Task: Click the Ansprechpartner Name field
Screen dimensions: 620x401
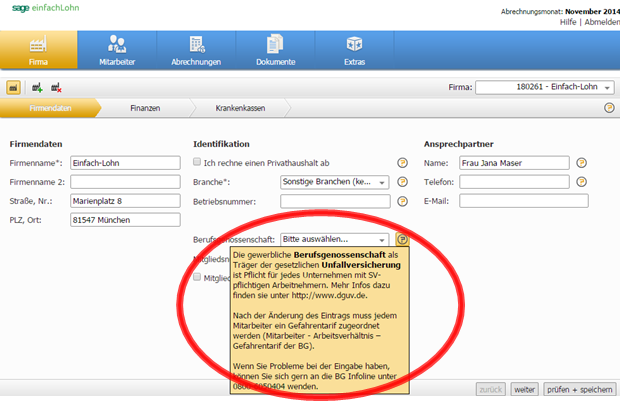Action: [x=514, y=163]
